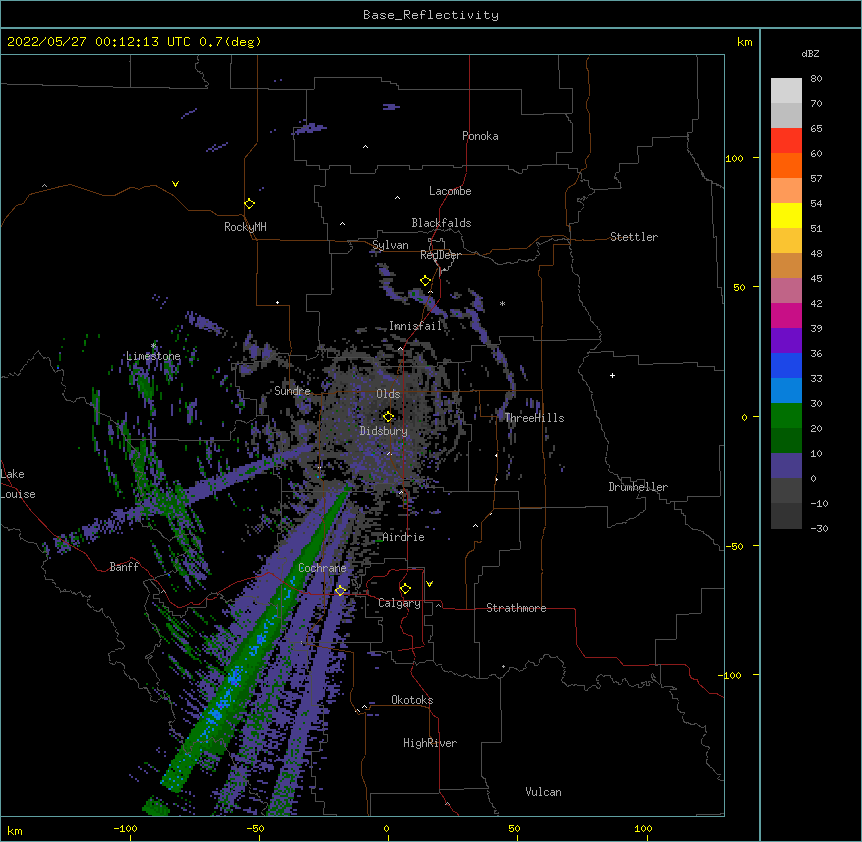Click the Strathmore label
The image size is (862, 842).
click(516, 608)
